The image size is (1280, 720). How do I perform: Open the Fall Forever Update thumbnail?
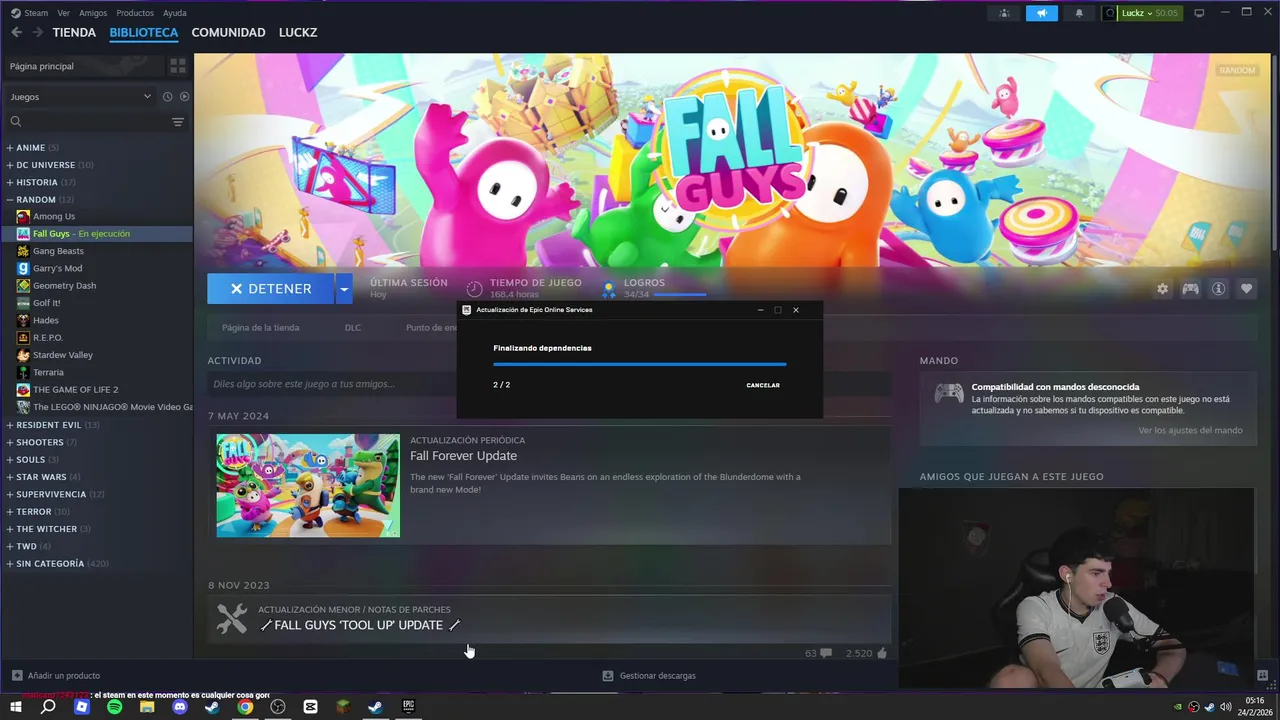pyautogui.click(x=308, y=485)
